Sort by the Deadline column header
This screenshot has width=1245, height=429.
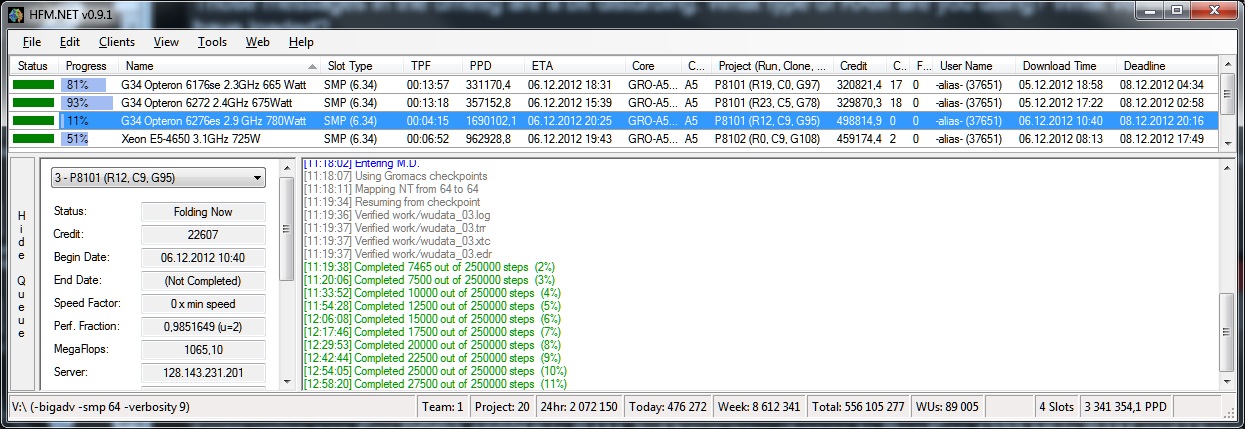(1167, 66)
